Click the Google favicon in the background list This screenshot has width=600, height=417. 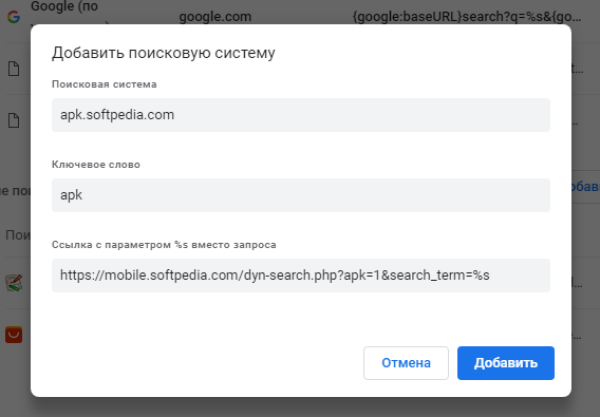click(13, 15)
